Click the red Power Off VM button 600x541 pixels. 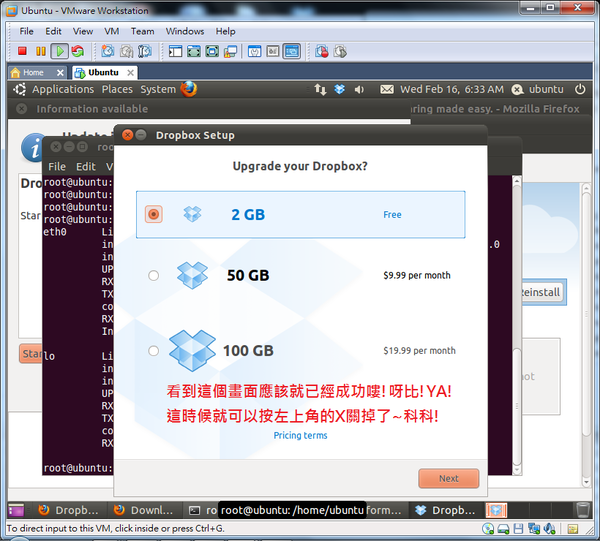tap(22, 51)
